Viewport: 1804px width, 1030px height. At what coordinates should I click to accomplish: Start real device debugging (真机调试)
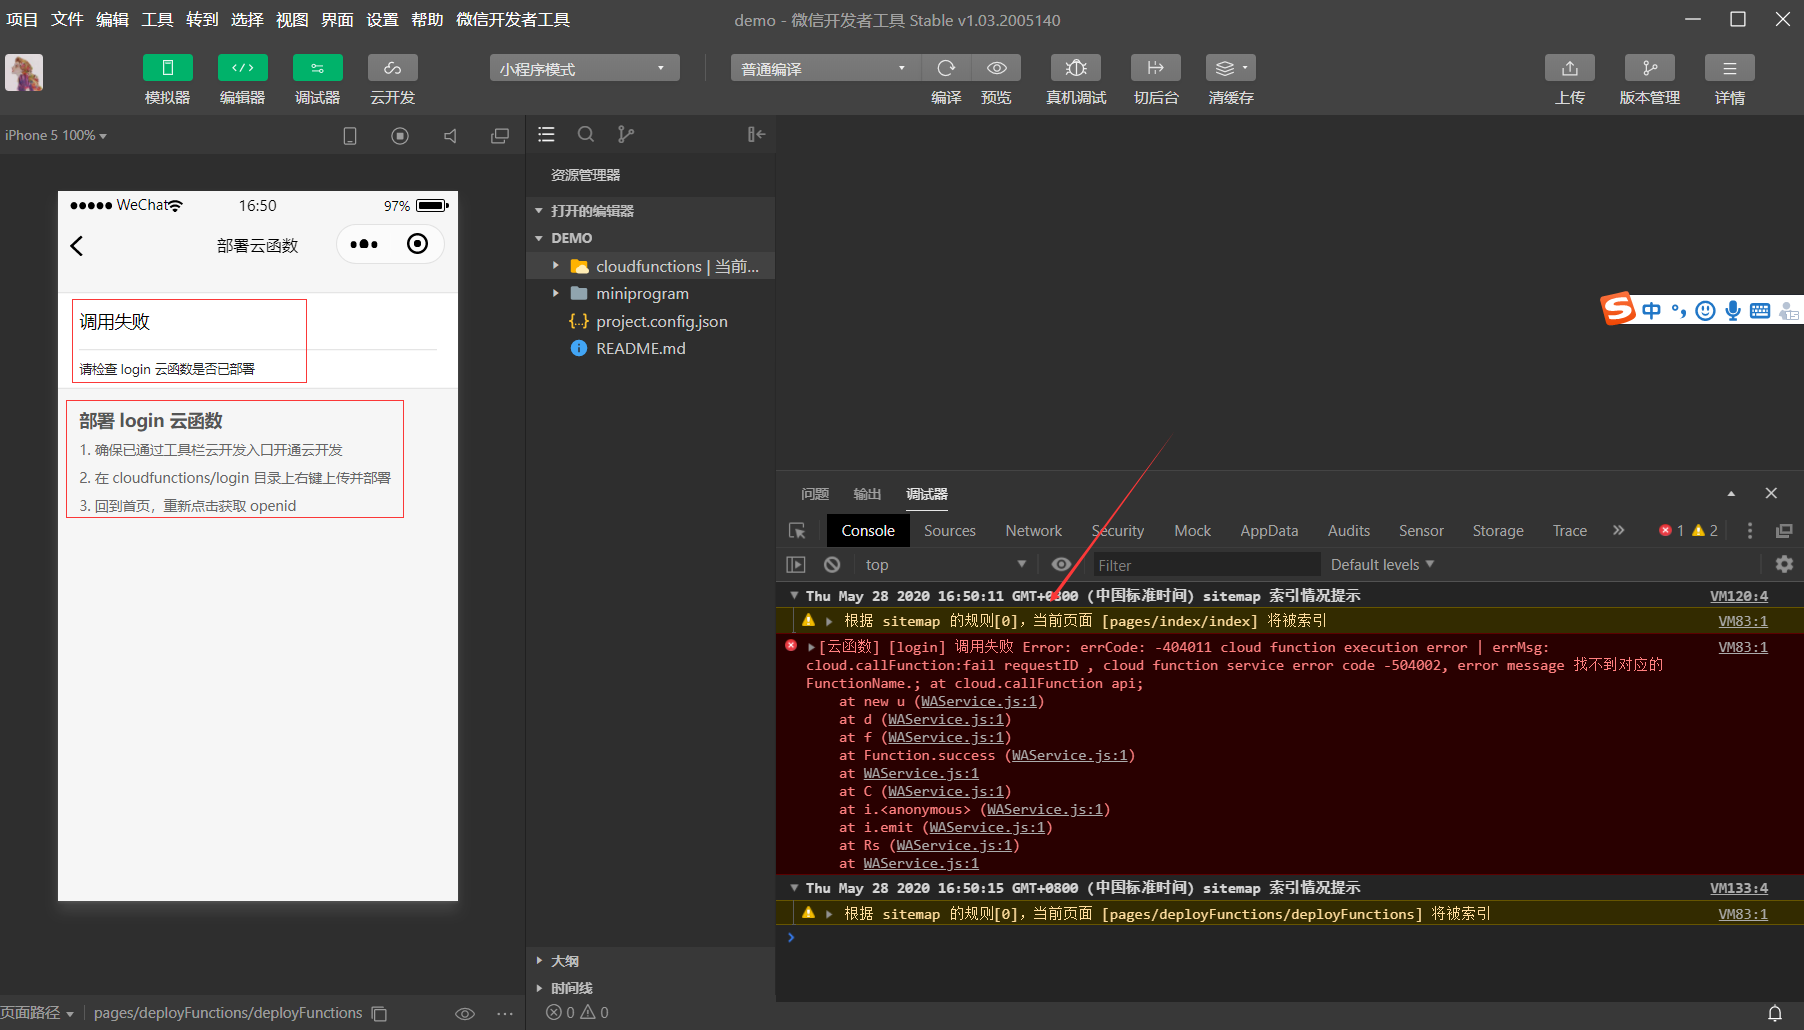(x=1076, y=68)
